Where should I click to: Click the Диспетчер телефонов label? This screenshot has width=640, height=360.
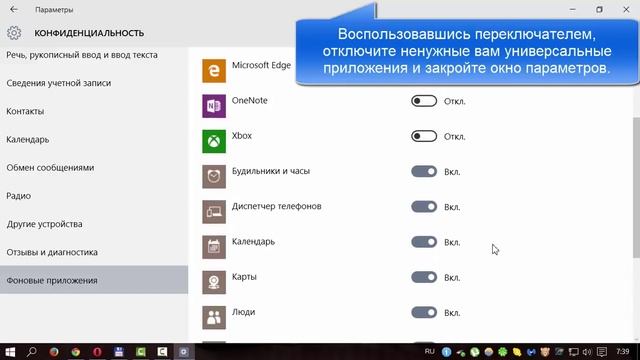[x=276, y=206]
